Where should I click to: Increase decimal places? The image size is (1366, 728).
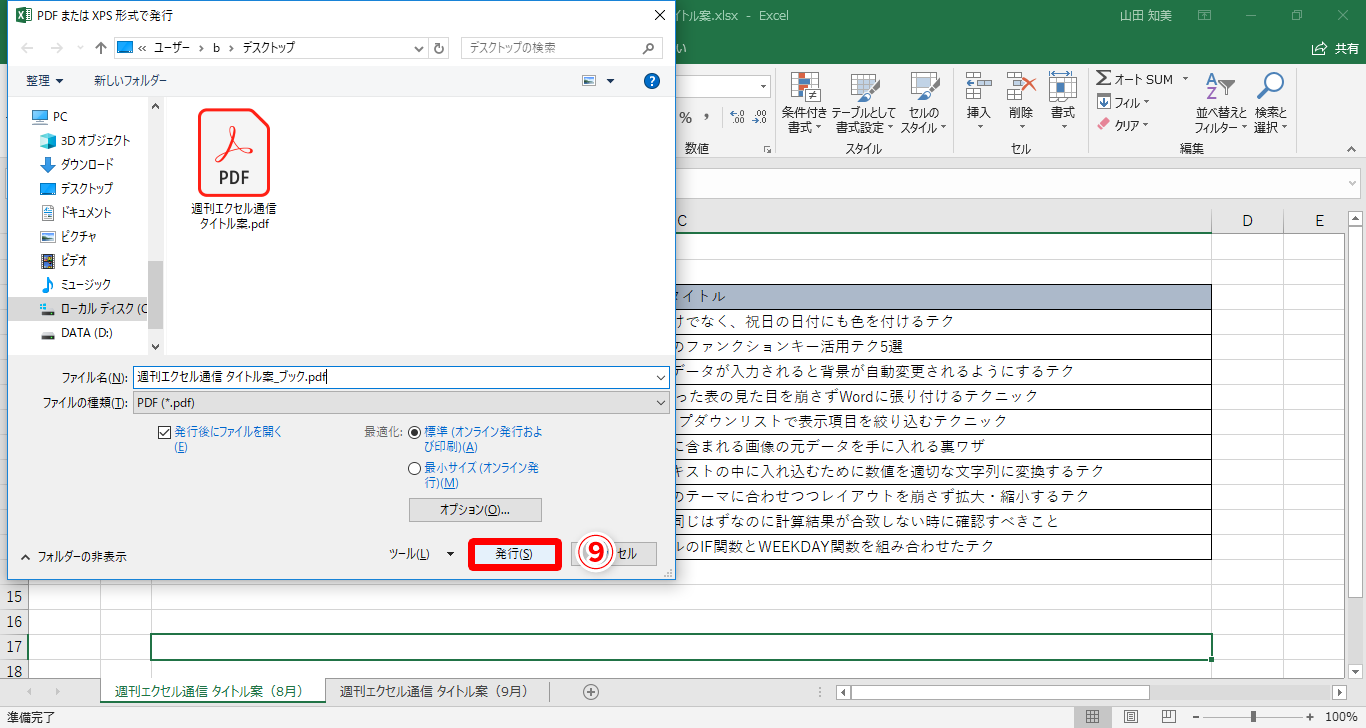(738, 118)
